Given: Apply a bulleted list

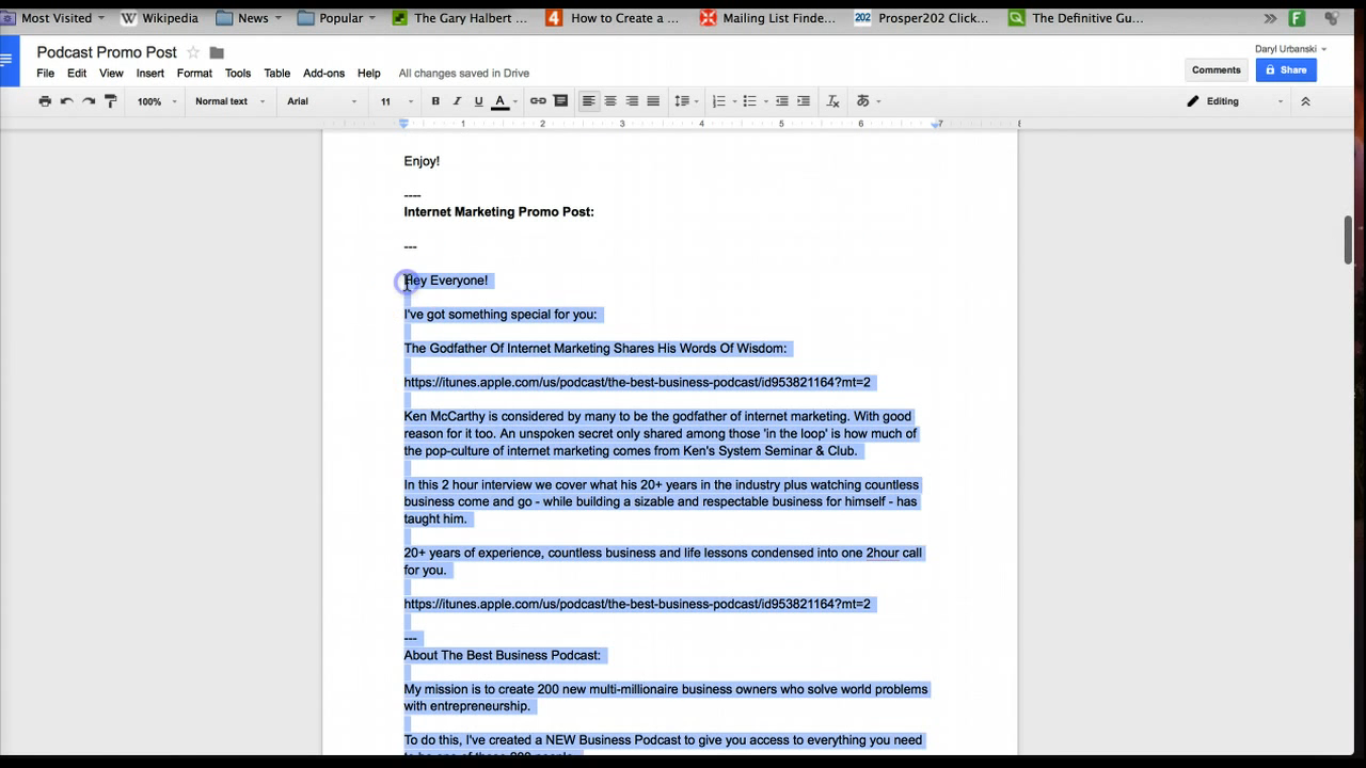Looking at the screenshot, I should point(750,101).
